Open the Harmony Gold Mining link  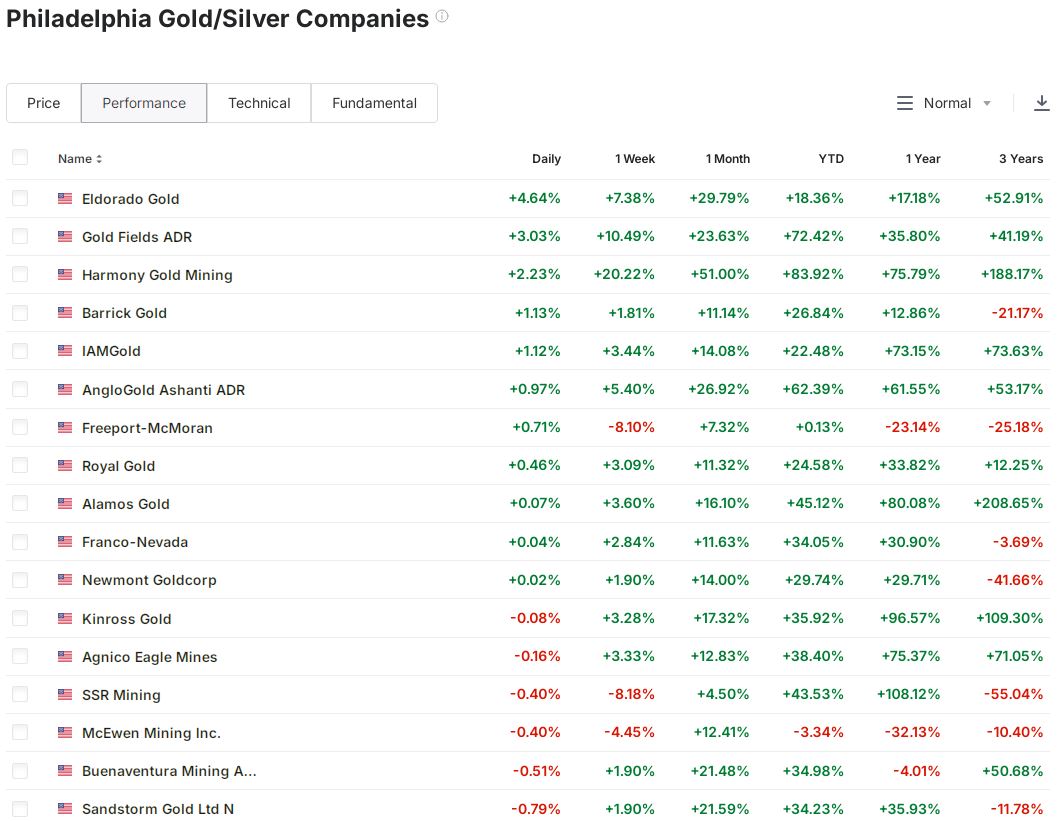(x=157, y=275)
